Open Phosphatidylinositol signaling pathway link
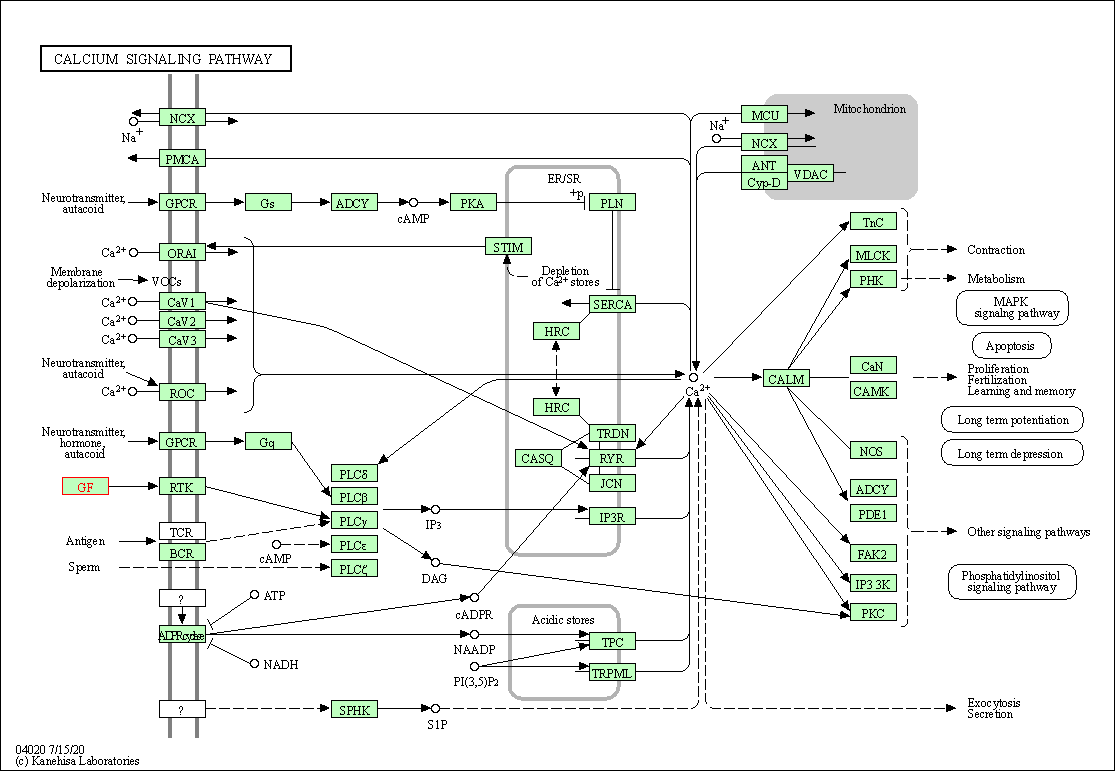This screenshot has width=1115, height=771. click(1012, 581)
